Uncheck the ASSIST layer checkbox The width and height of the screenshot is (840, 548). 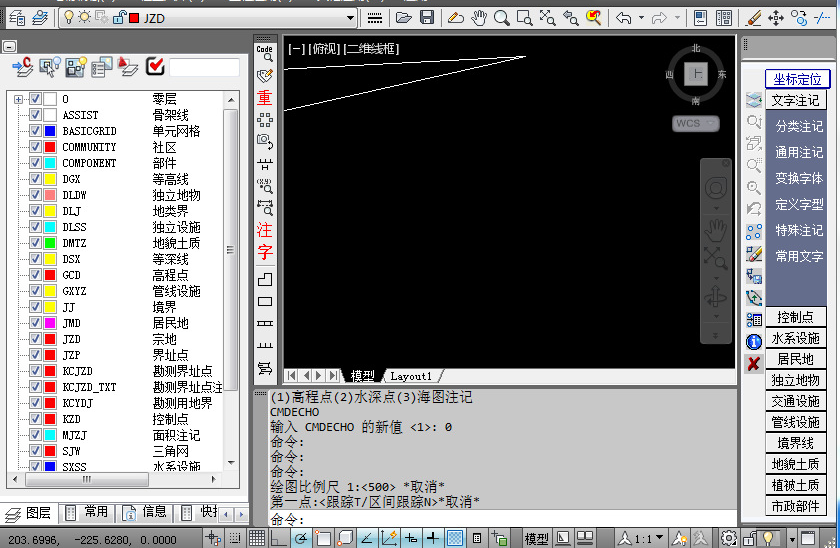click(x=35, y=115)
